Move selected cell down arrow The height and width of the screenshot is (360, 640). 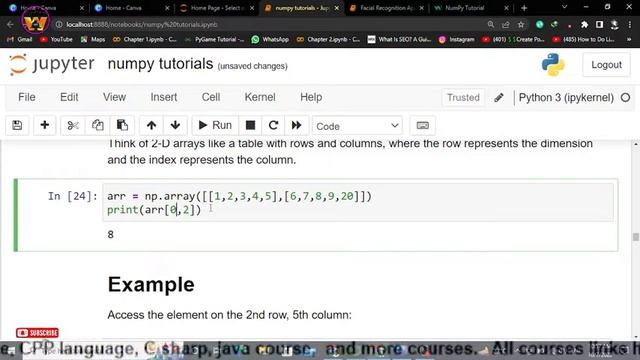[176, 125]
